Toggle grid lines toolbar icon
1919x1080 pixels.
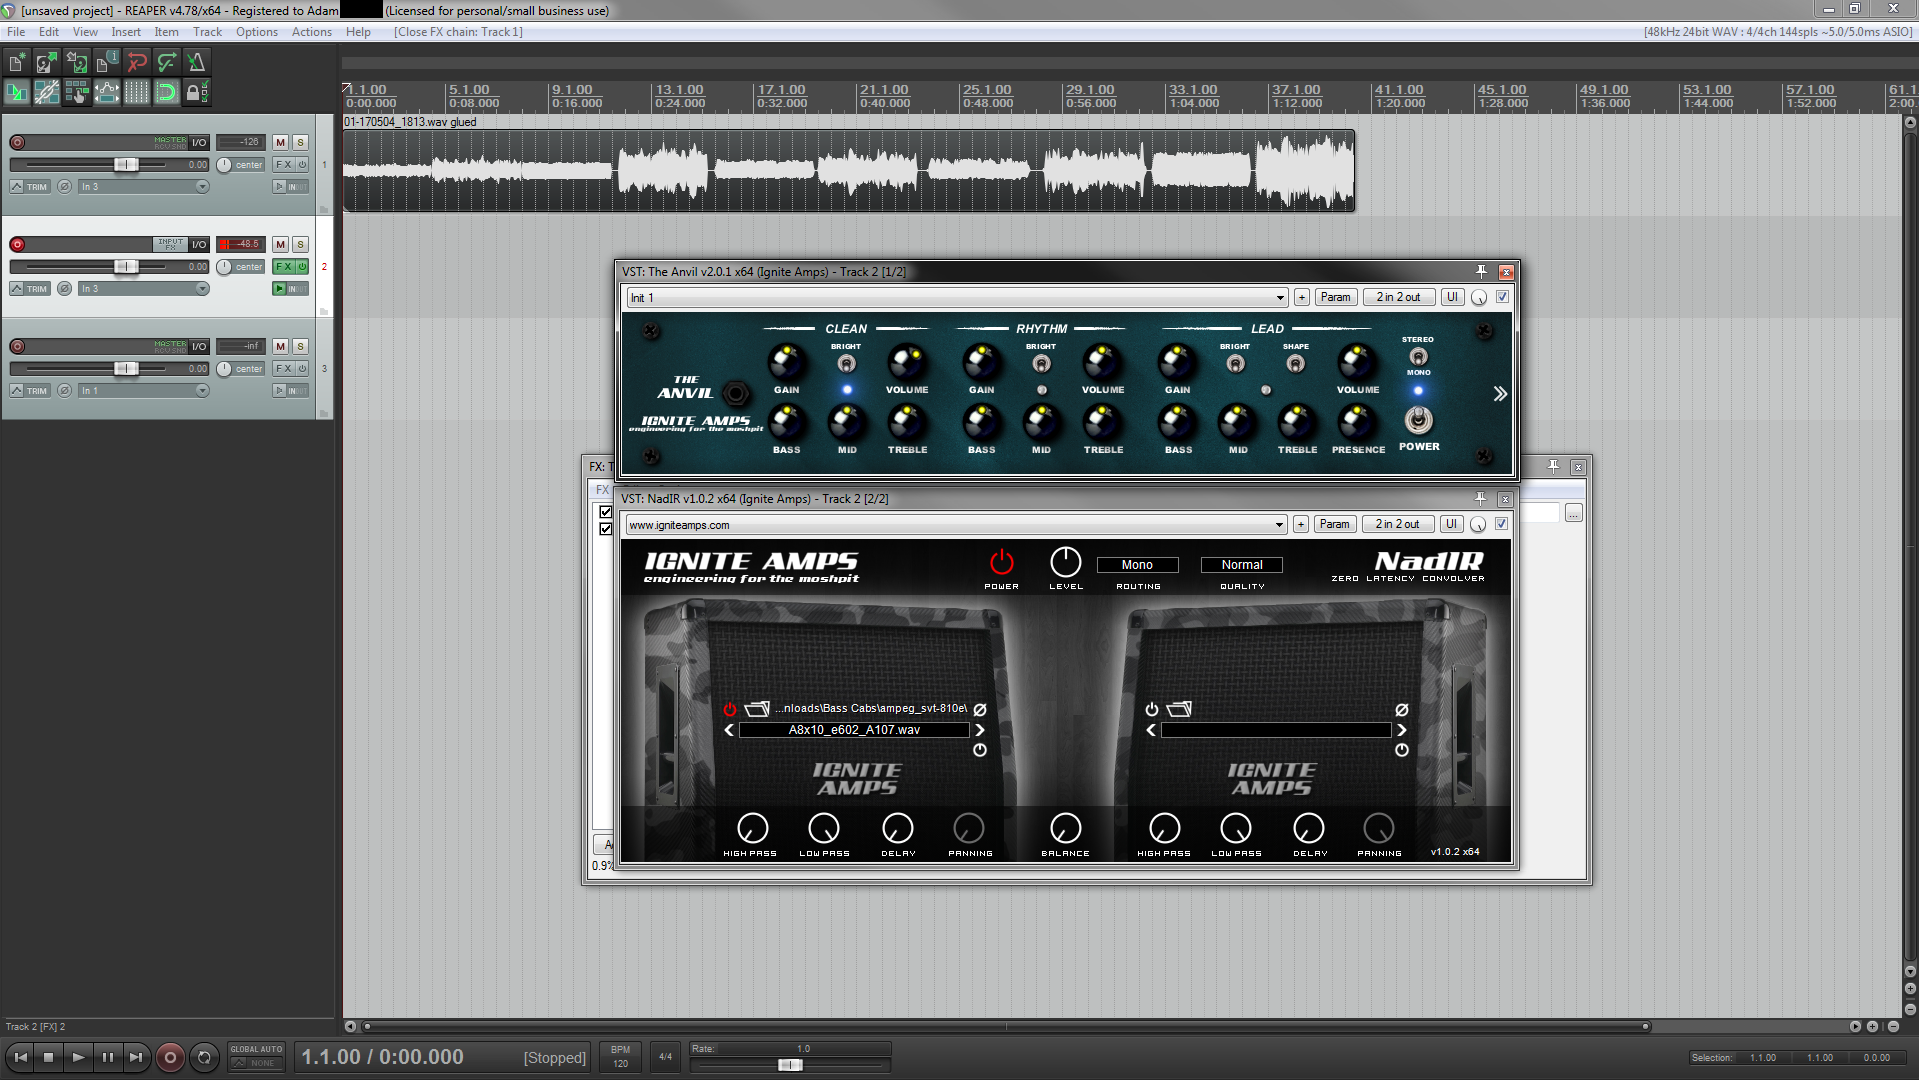pyautogui.click(x=136, y=92)
